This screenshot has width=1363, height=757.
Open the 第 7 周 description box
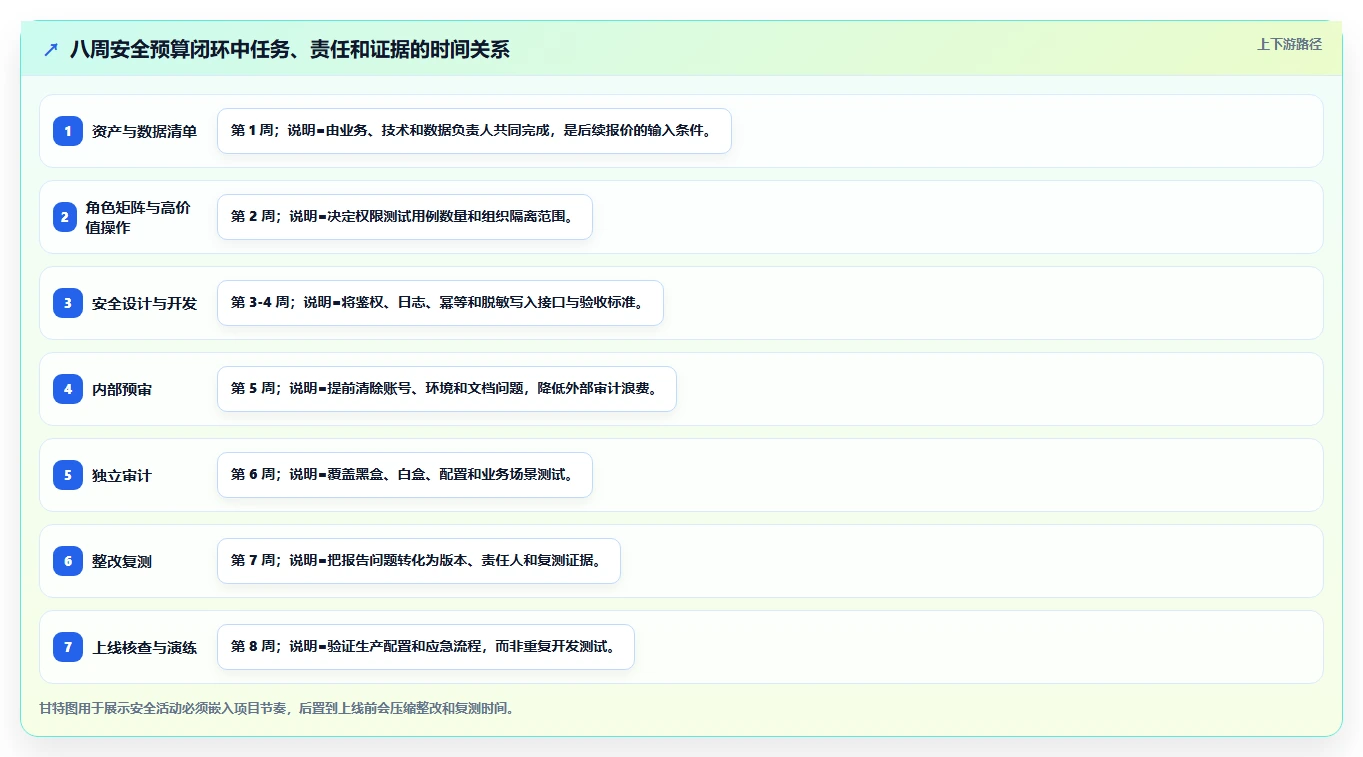[419, 561]
